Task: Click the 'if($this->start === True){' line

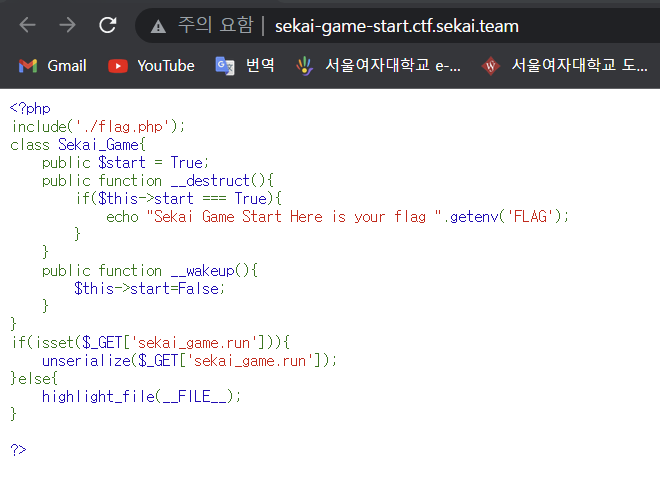Action: coord(178,198)
